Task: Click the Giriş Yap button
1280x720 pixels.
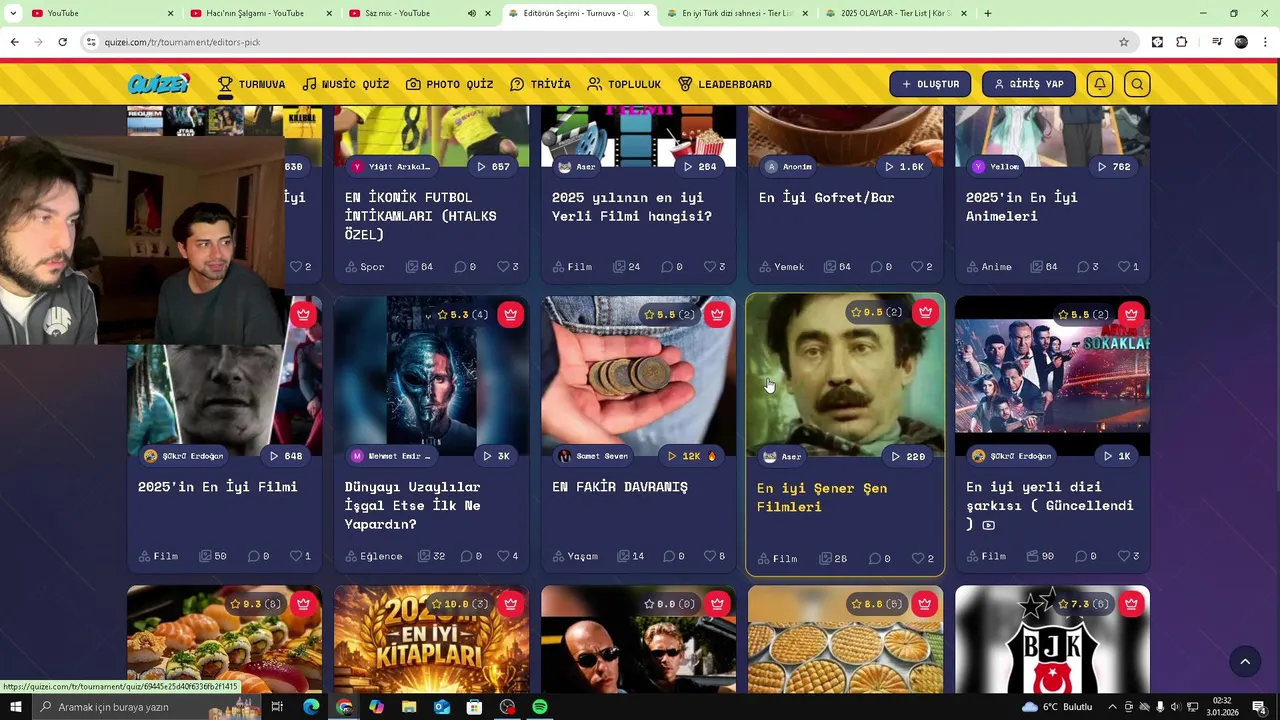Action: (1029, 84)
